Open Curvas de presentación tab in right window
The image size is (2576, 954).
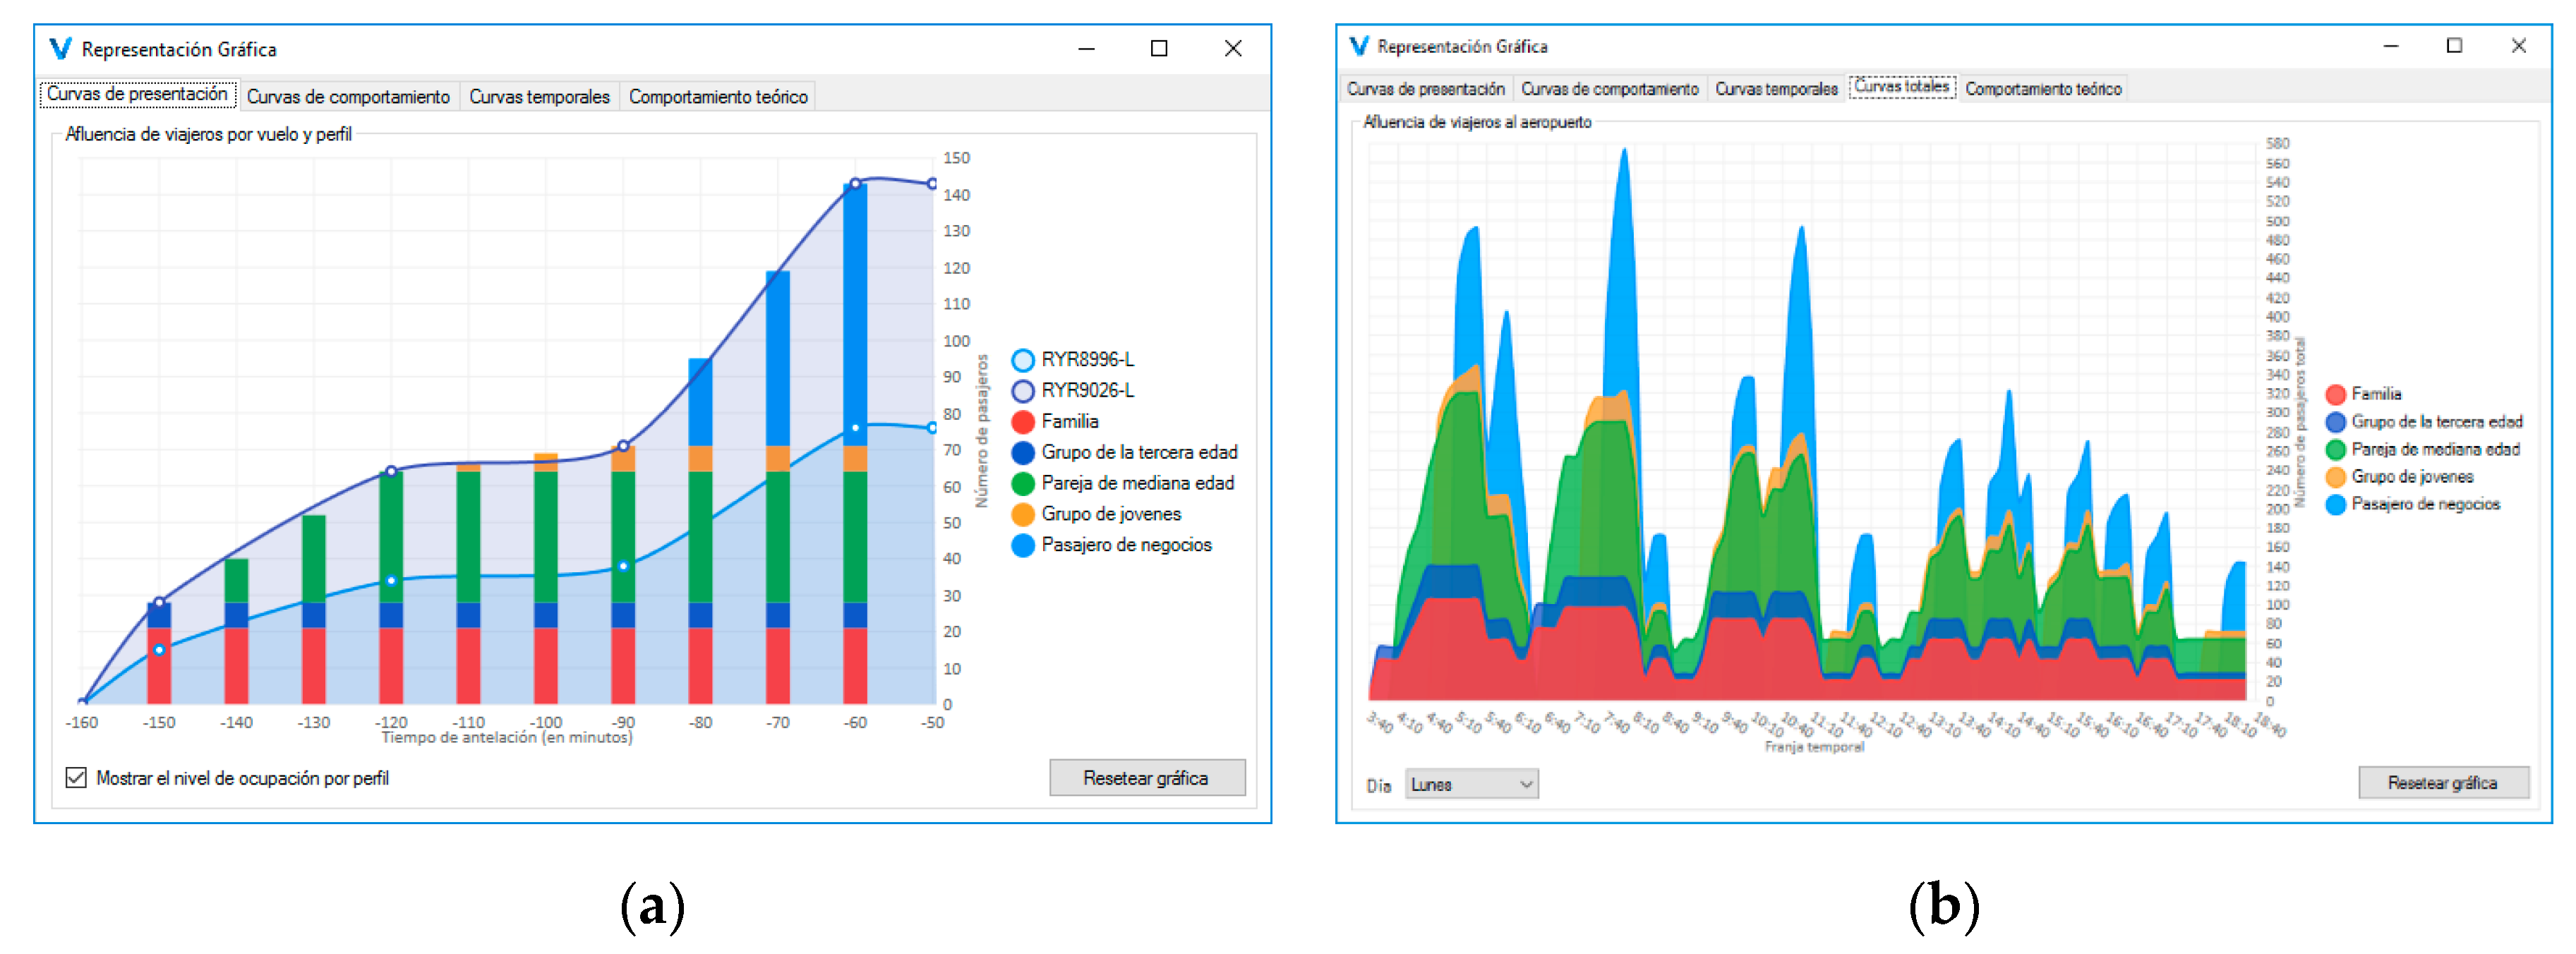[1425, 89]
